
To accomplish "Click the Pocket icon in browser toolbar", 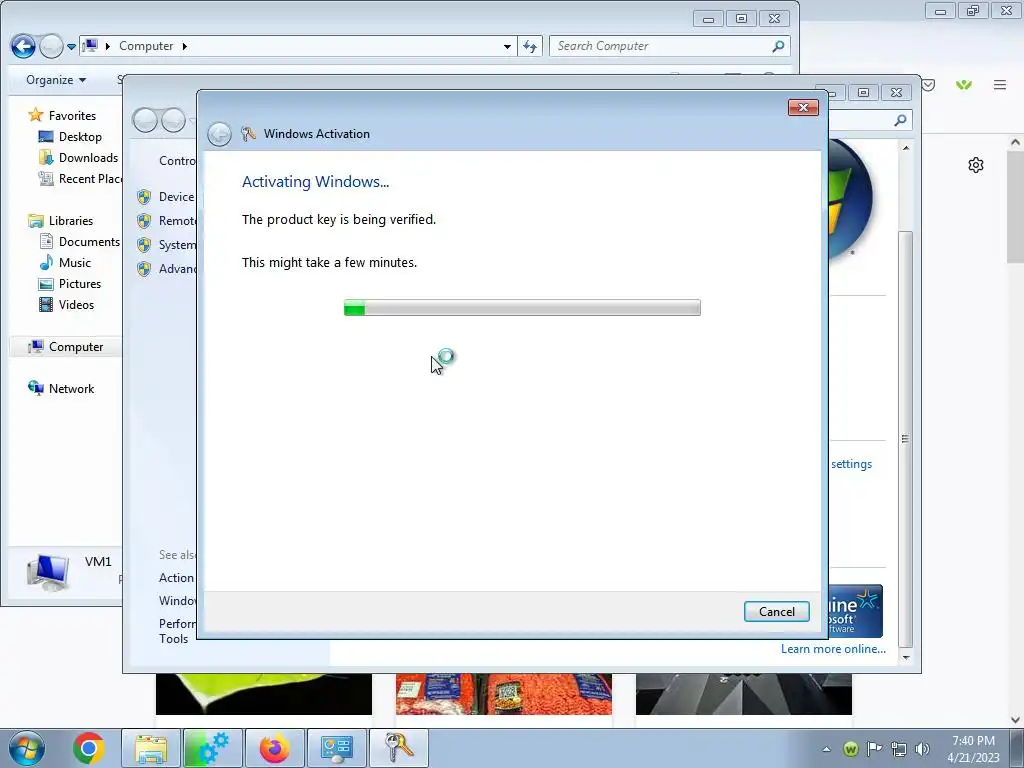I will point(928,85).
